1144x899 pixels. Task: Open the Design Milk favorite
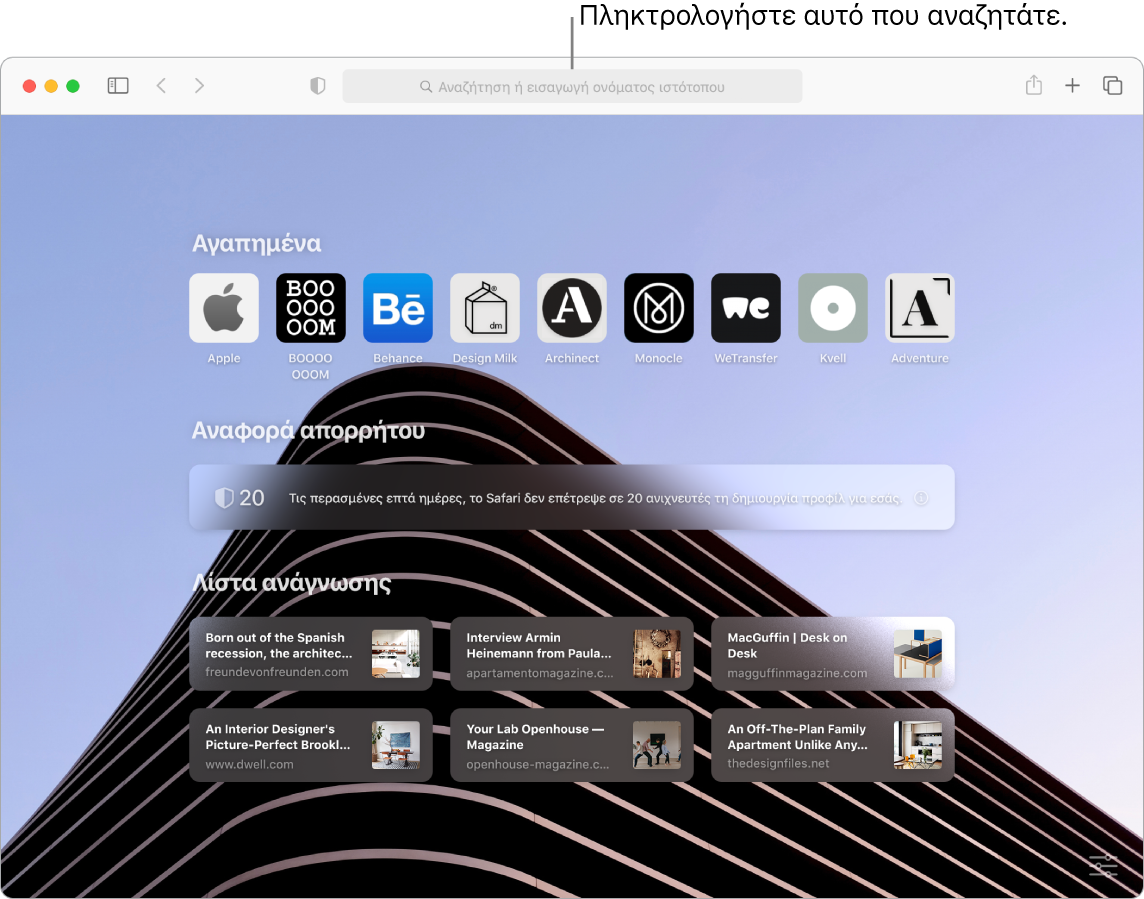click(484, 308)
